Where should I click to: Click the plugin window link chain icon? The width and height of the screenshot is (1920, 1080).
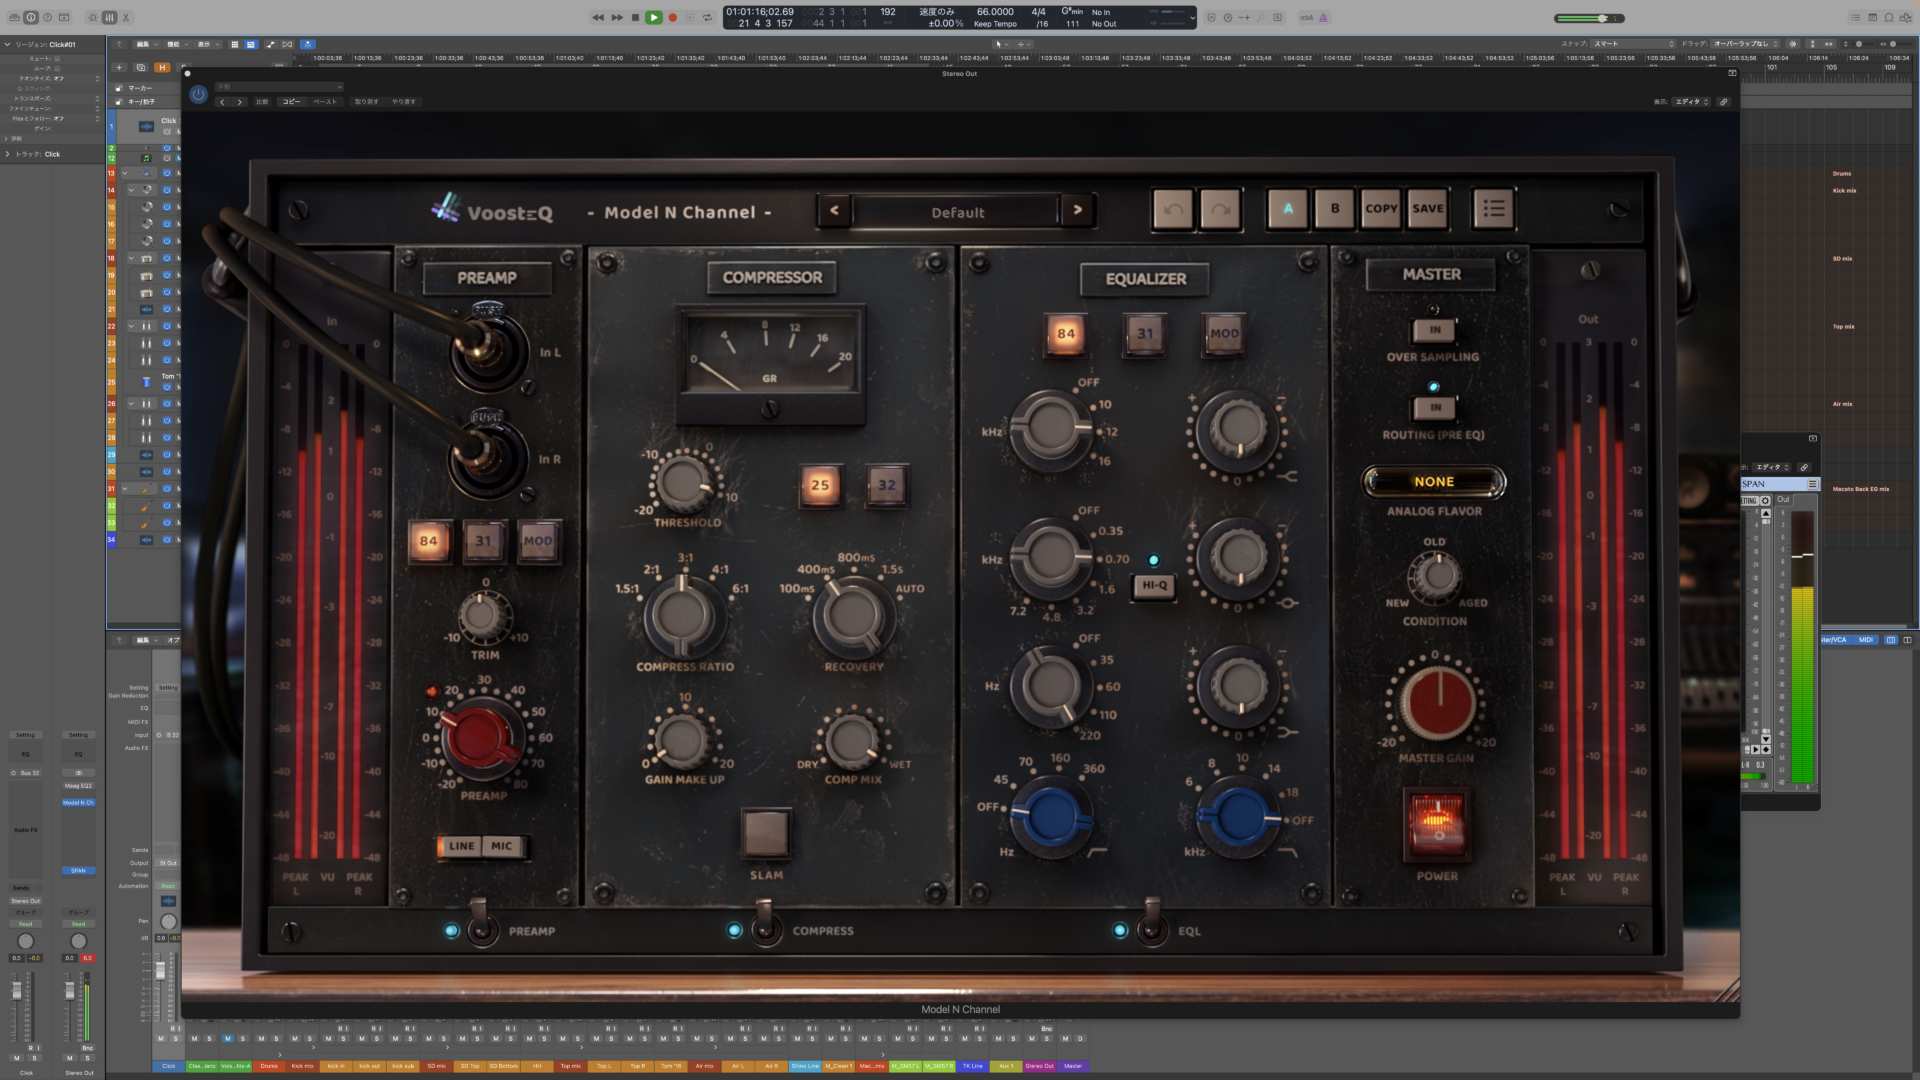pyautogui.click(x=1723, y=101)
